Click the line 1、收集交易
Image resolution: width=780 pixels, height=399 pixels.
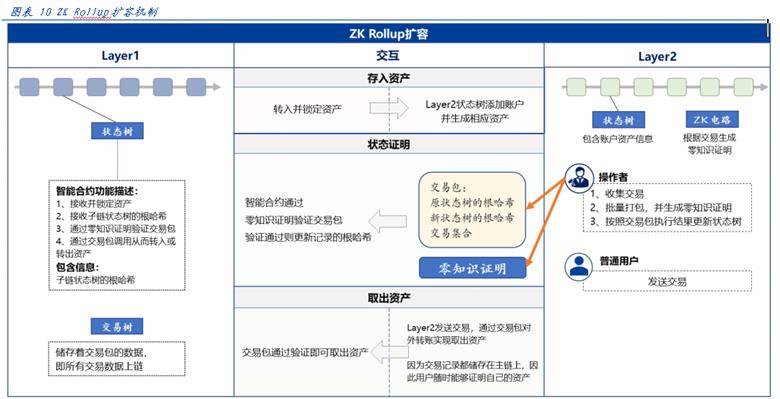pyautogui.click(x=617, y=194)
